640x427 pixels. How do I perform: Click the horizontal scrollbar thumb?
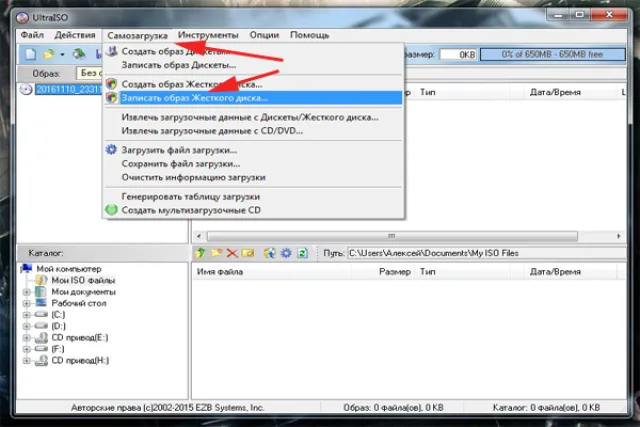coord(392,236)
